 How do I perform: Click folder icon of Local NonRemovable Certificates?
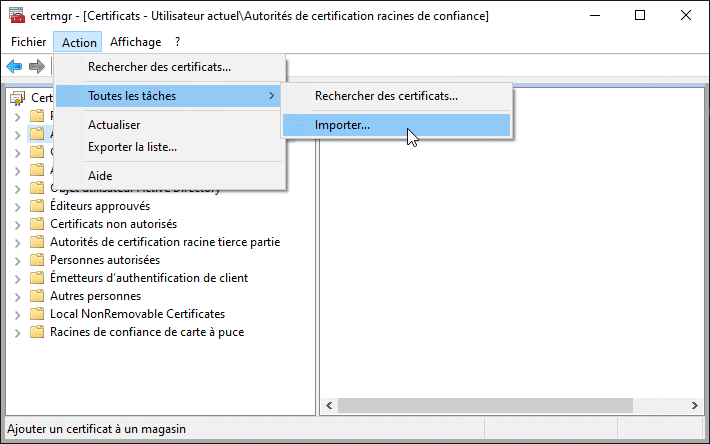37,314
